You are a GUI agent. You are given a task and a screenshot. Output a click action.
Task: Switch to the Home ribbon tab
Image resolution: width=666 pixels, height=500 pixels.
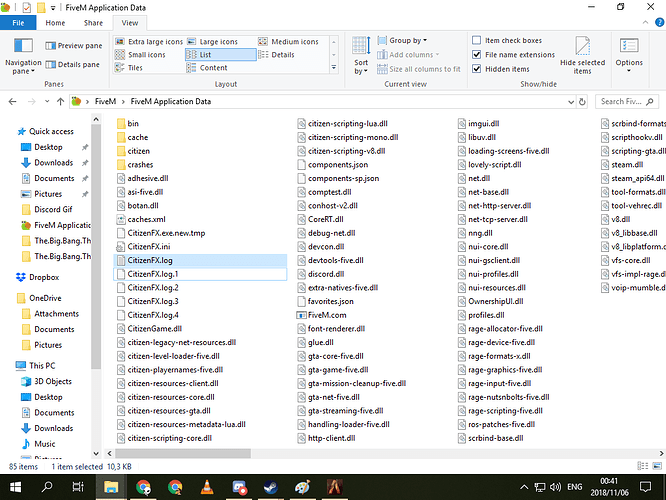tap(55, 23)
